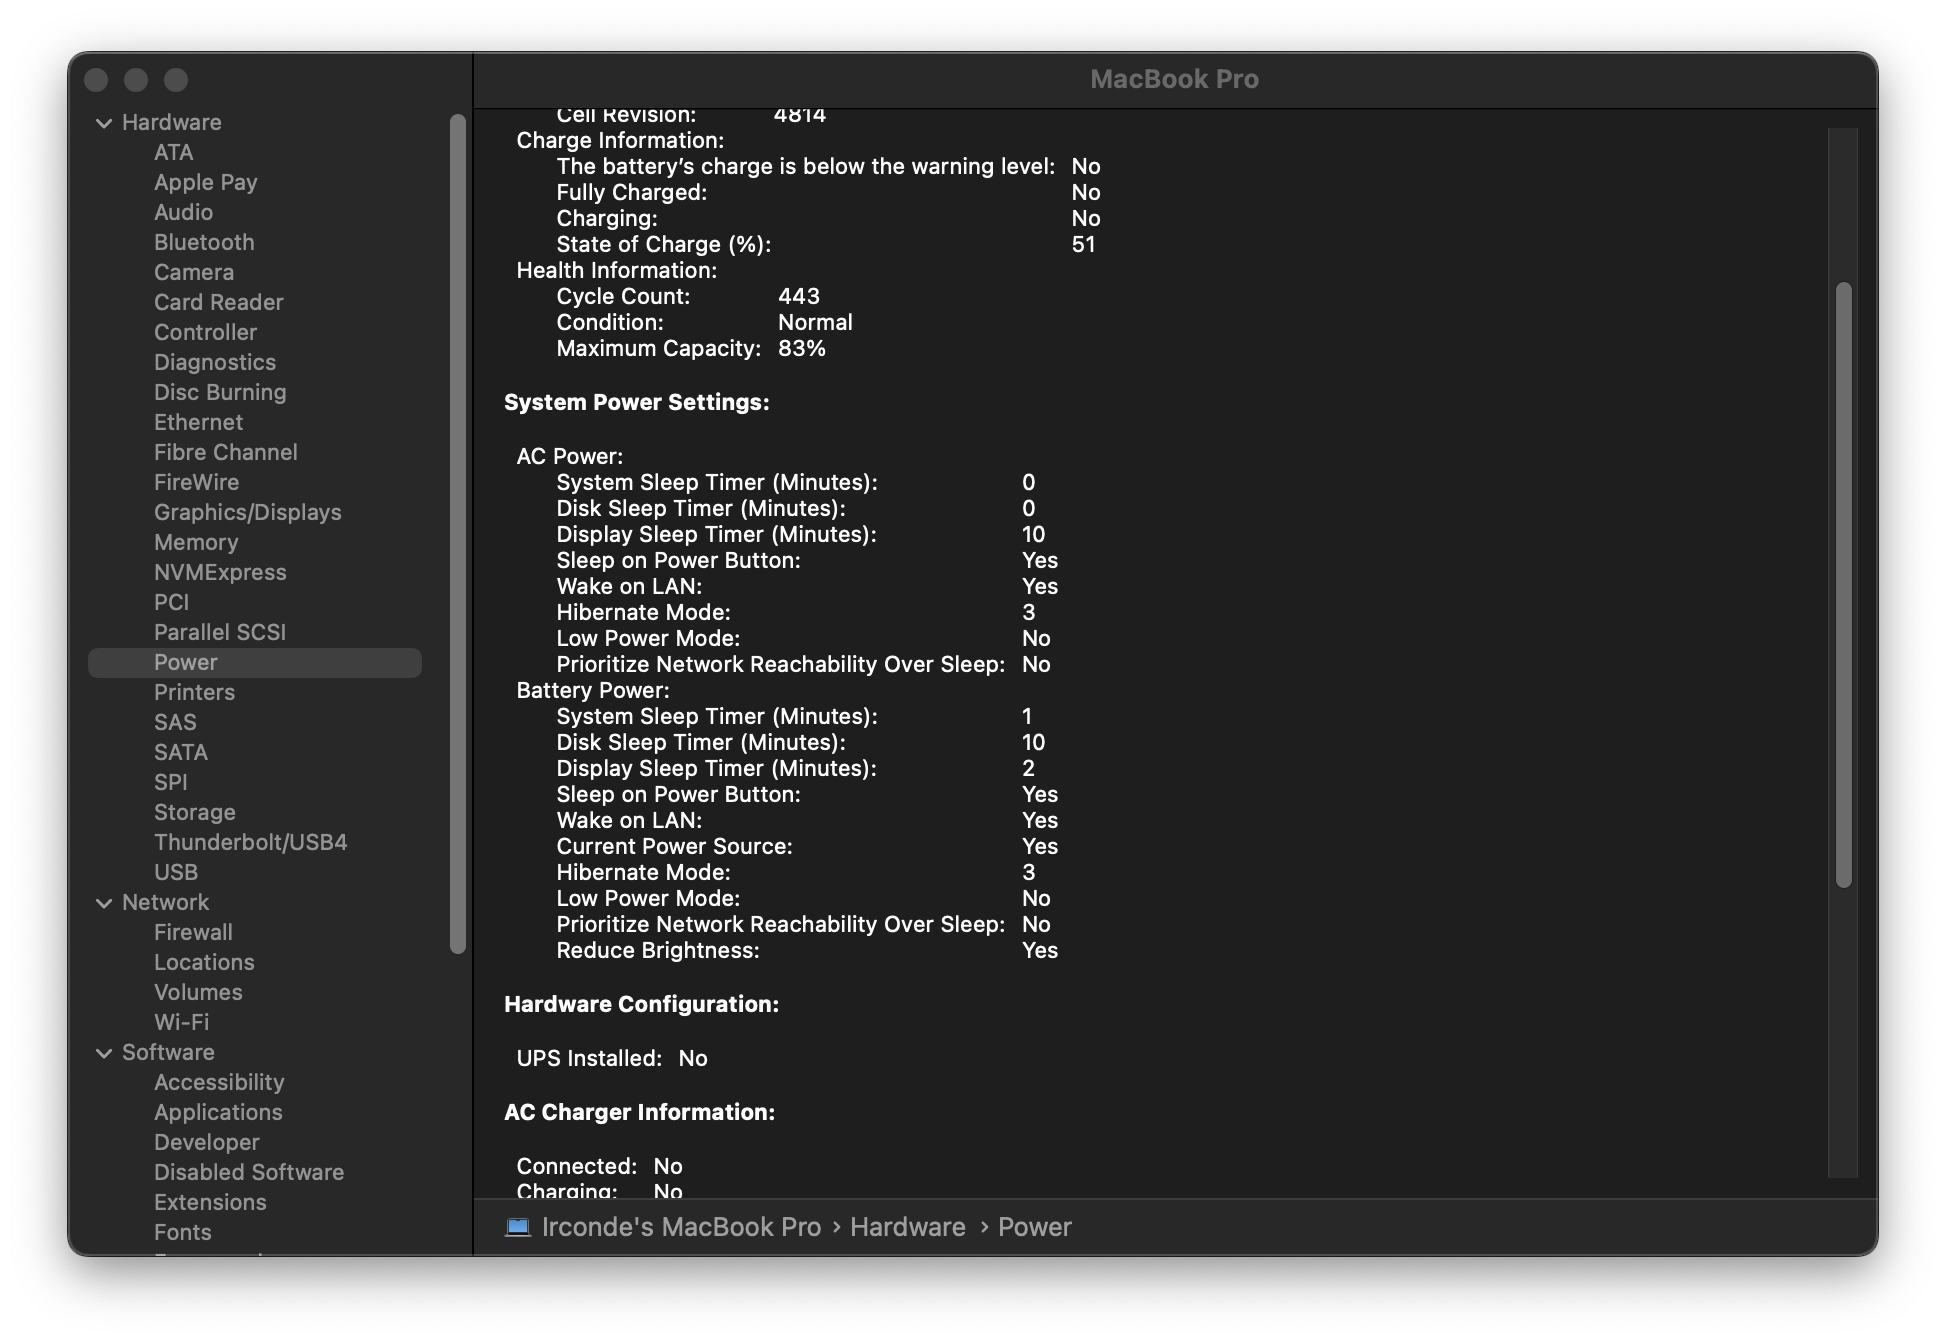1946x1340 pixels.
Task: Select SPI in the Hardware list
Action: coord(171,782)
